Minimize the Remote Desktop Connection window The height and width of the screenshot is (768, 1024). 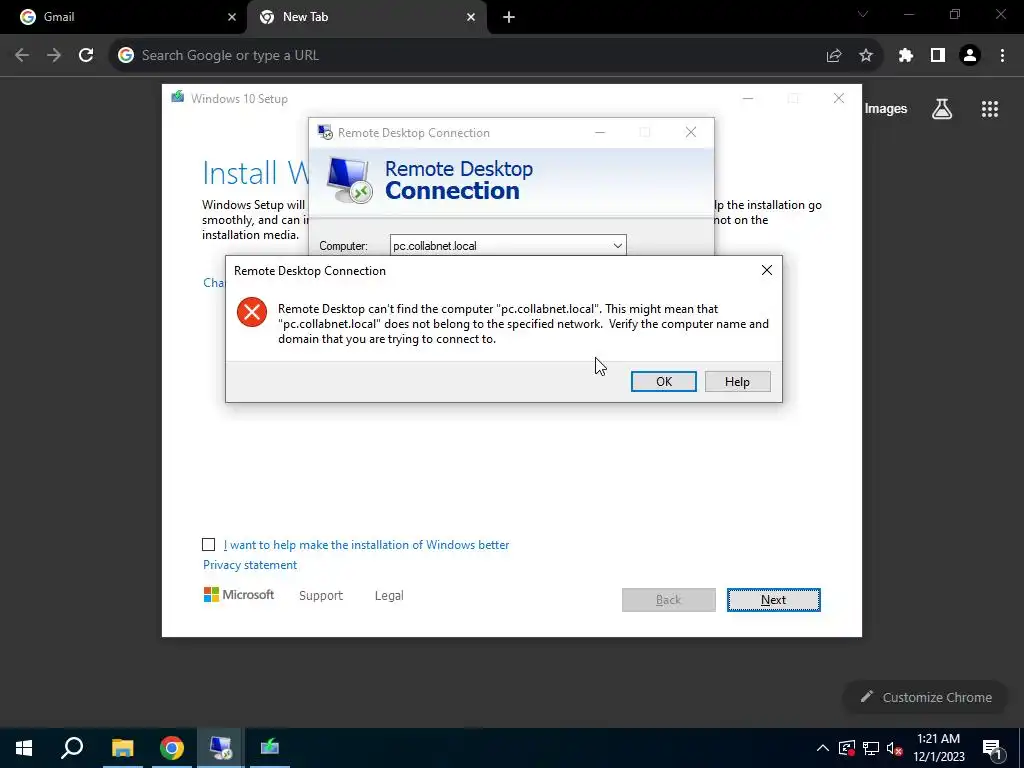[x=600, y=133]
